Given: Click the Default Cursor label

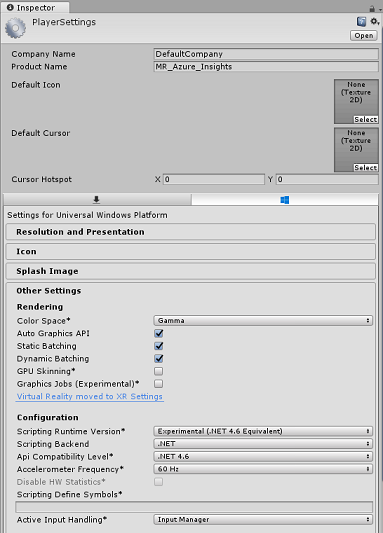Looking at the screenshot, I should pyautogui.click(x=40, y=133).
